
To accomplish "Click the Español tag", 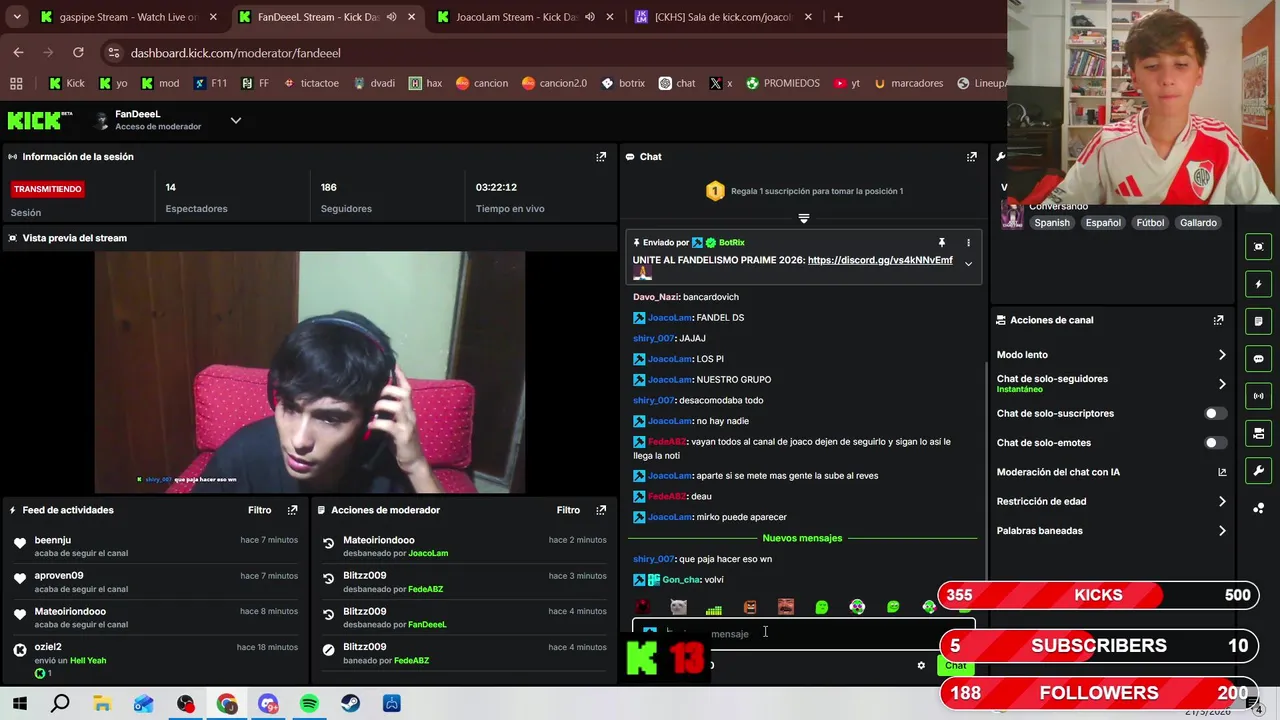I will tap(1103, 223).
